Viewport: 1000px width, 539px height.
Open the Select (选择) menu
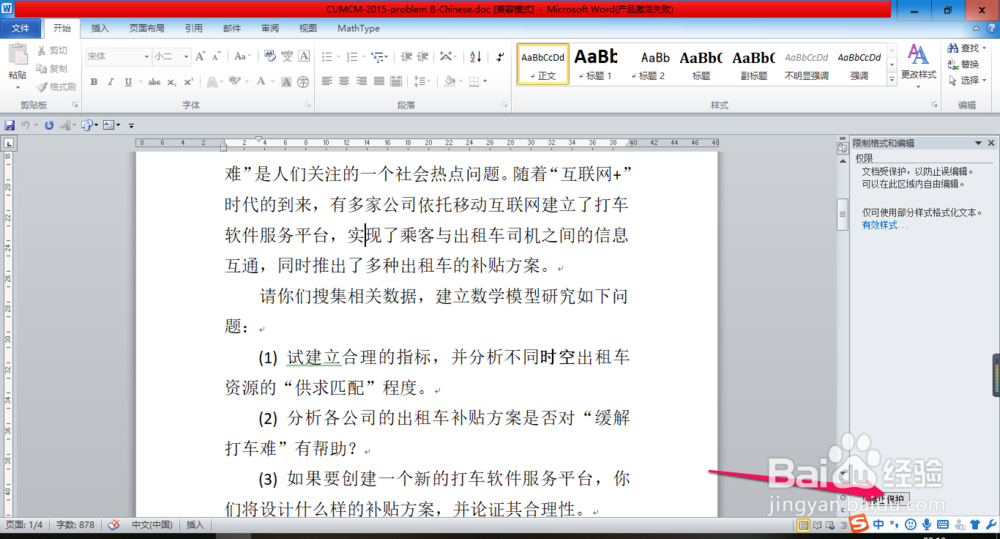966,80
